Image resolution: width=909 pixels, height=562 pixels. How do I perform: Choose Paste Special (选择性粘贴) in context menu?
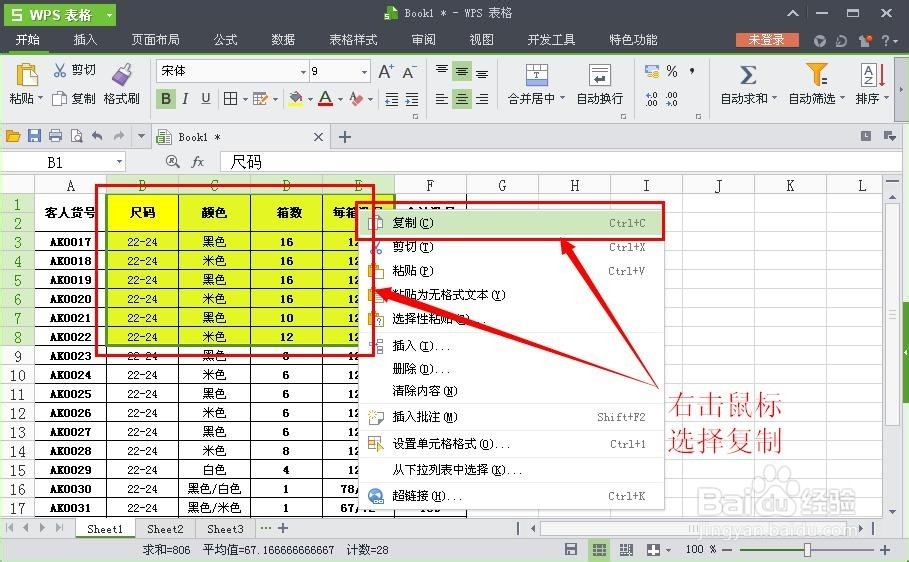coord(511,318)
